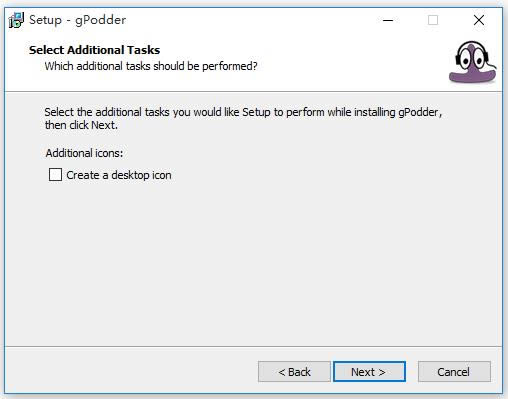Click the 'Select Additional Tasks' heading
Screen dimensions: 508x399
point(94,50)
